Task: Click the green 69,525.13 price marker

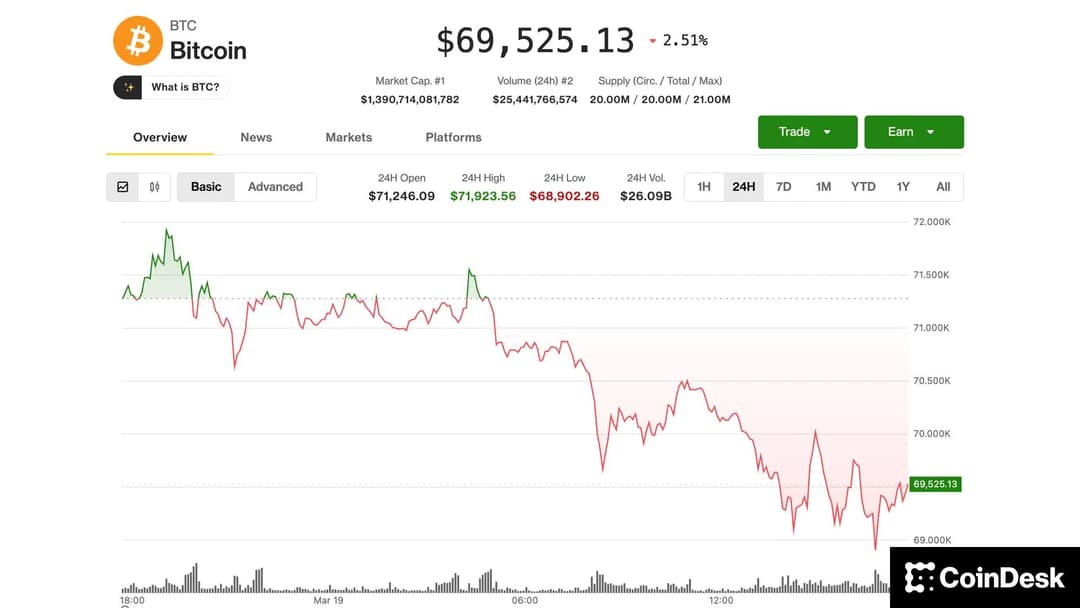Action: tap(935, 485)
